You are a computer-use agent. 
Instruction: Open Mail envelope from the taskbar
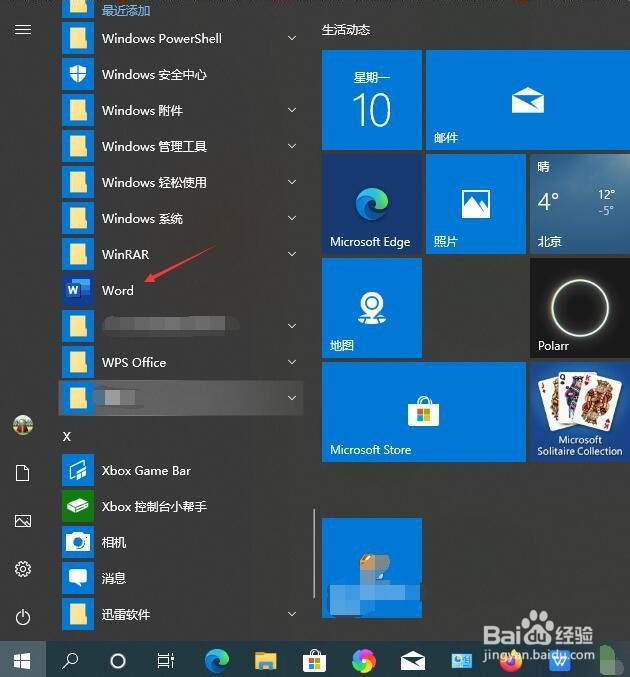tap(412, 661)
